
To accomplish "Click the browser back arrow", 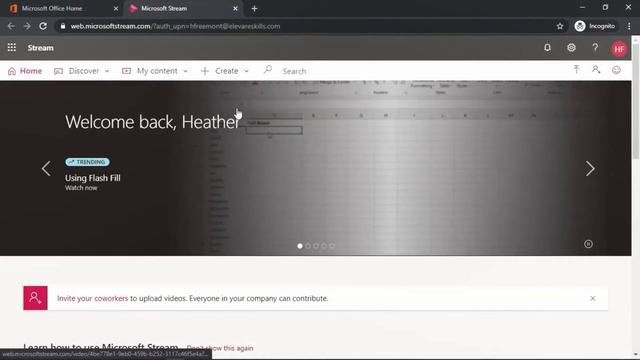I will point(11,26).
